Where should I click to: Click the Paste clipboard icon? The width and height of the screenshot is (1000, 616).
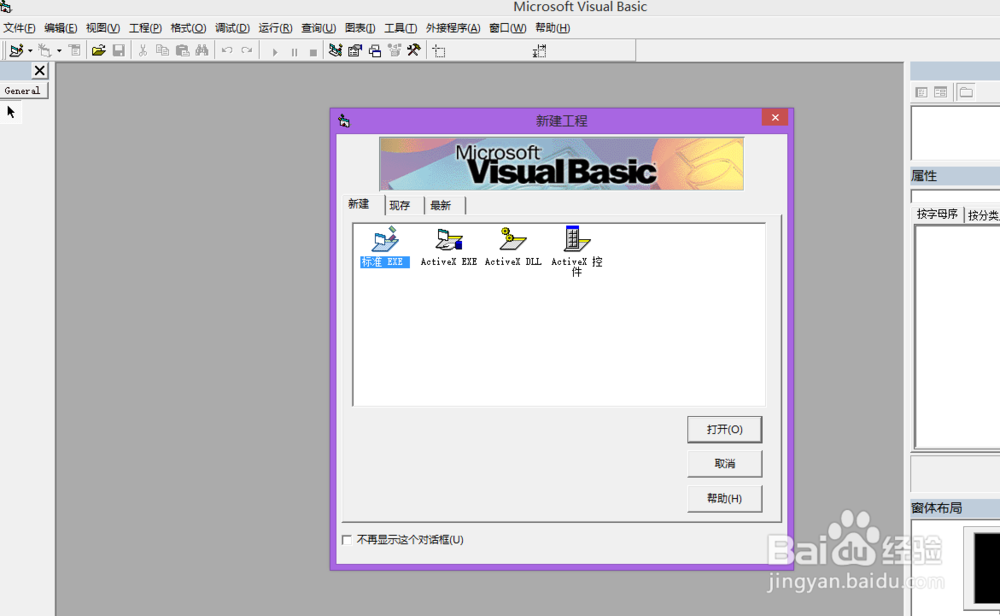[x=182, y=50]
